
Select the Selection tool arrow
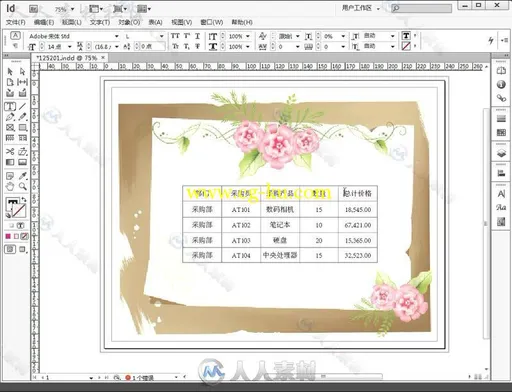(x=10, y=71)
